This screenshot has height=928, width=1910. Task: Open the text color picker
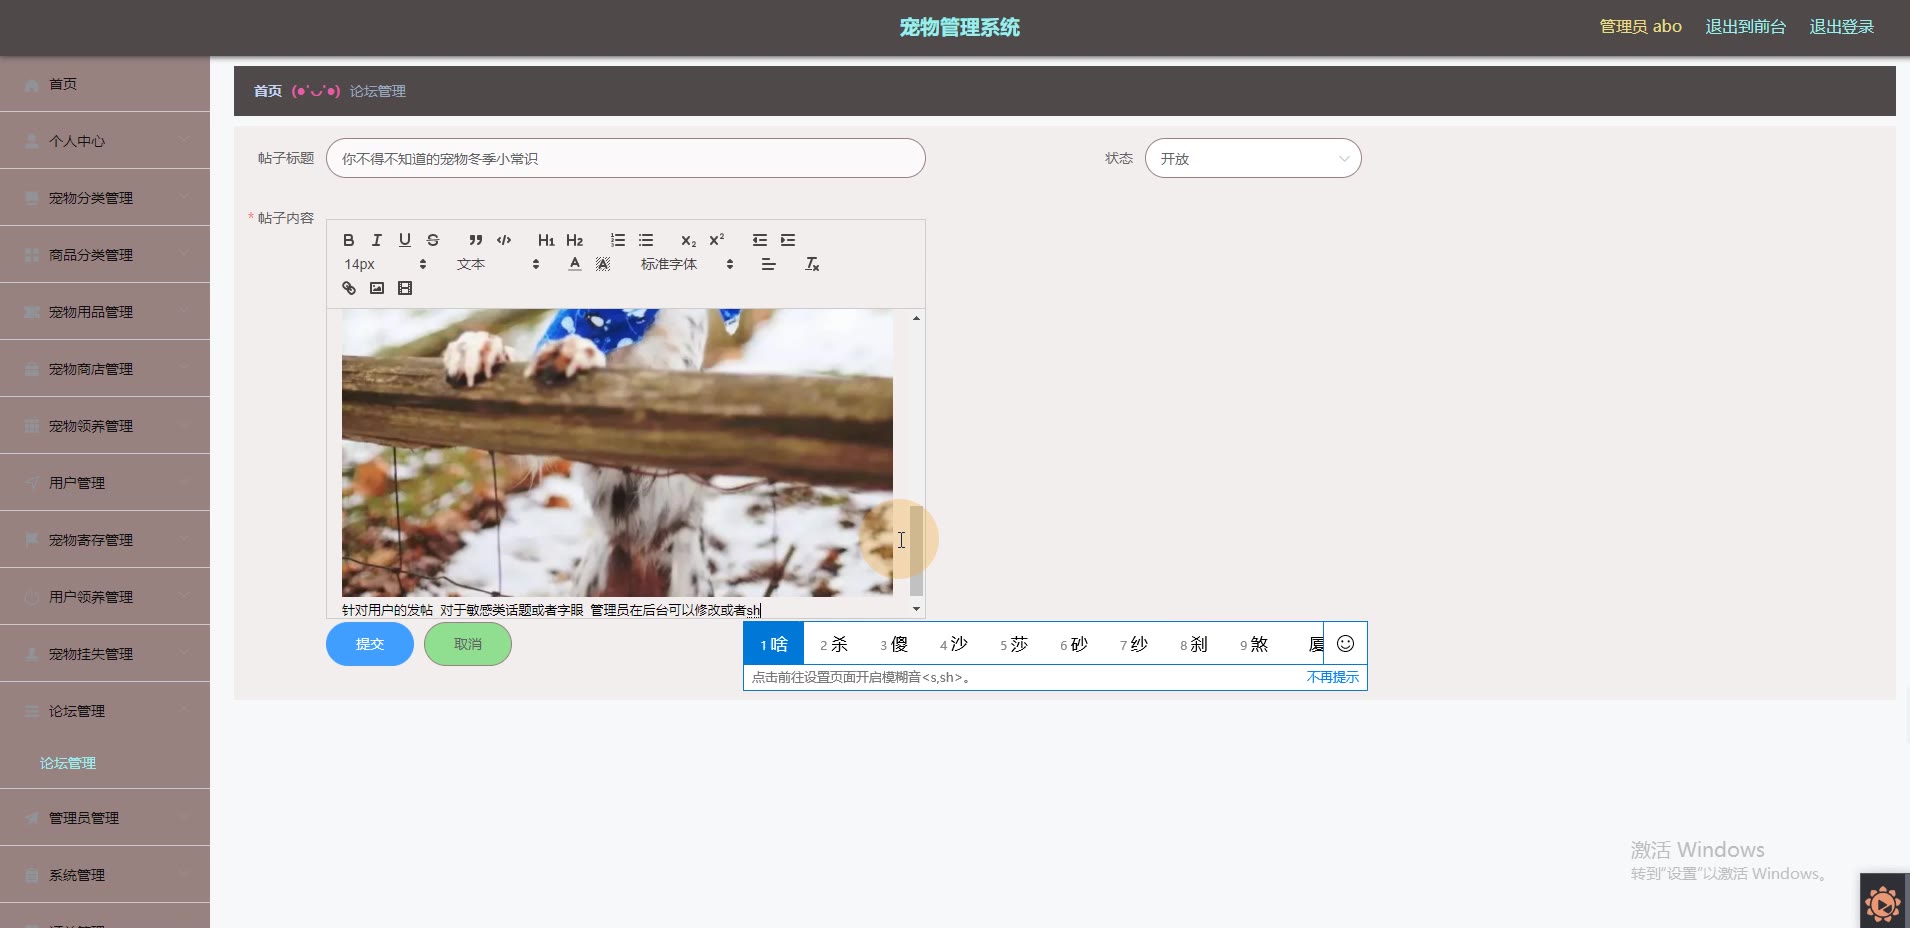tap(574, 264)
